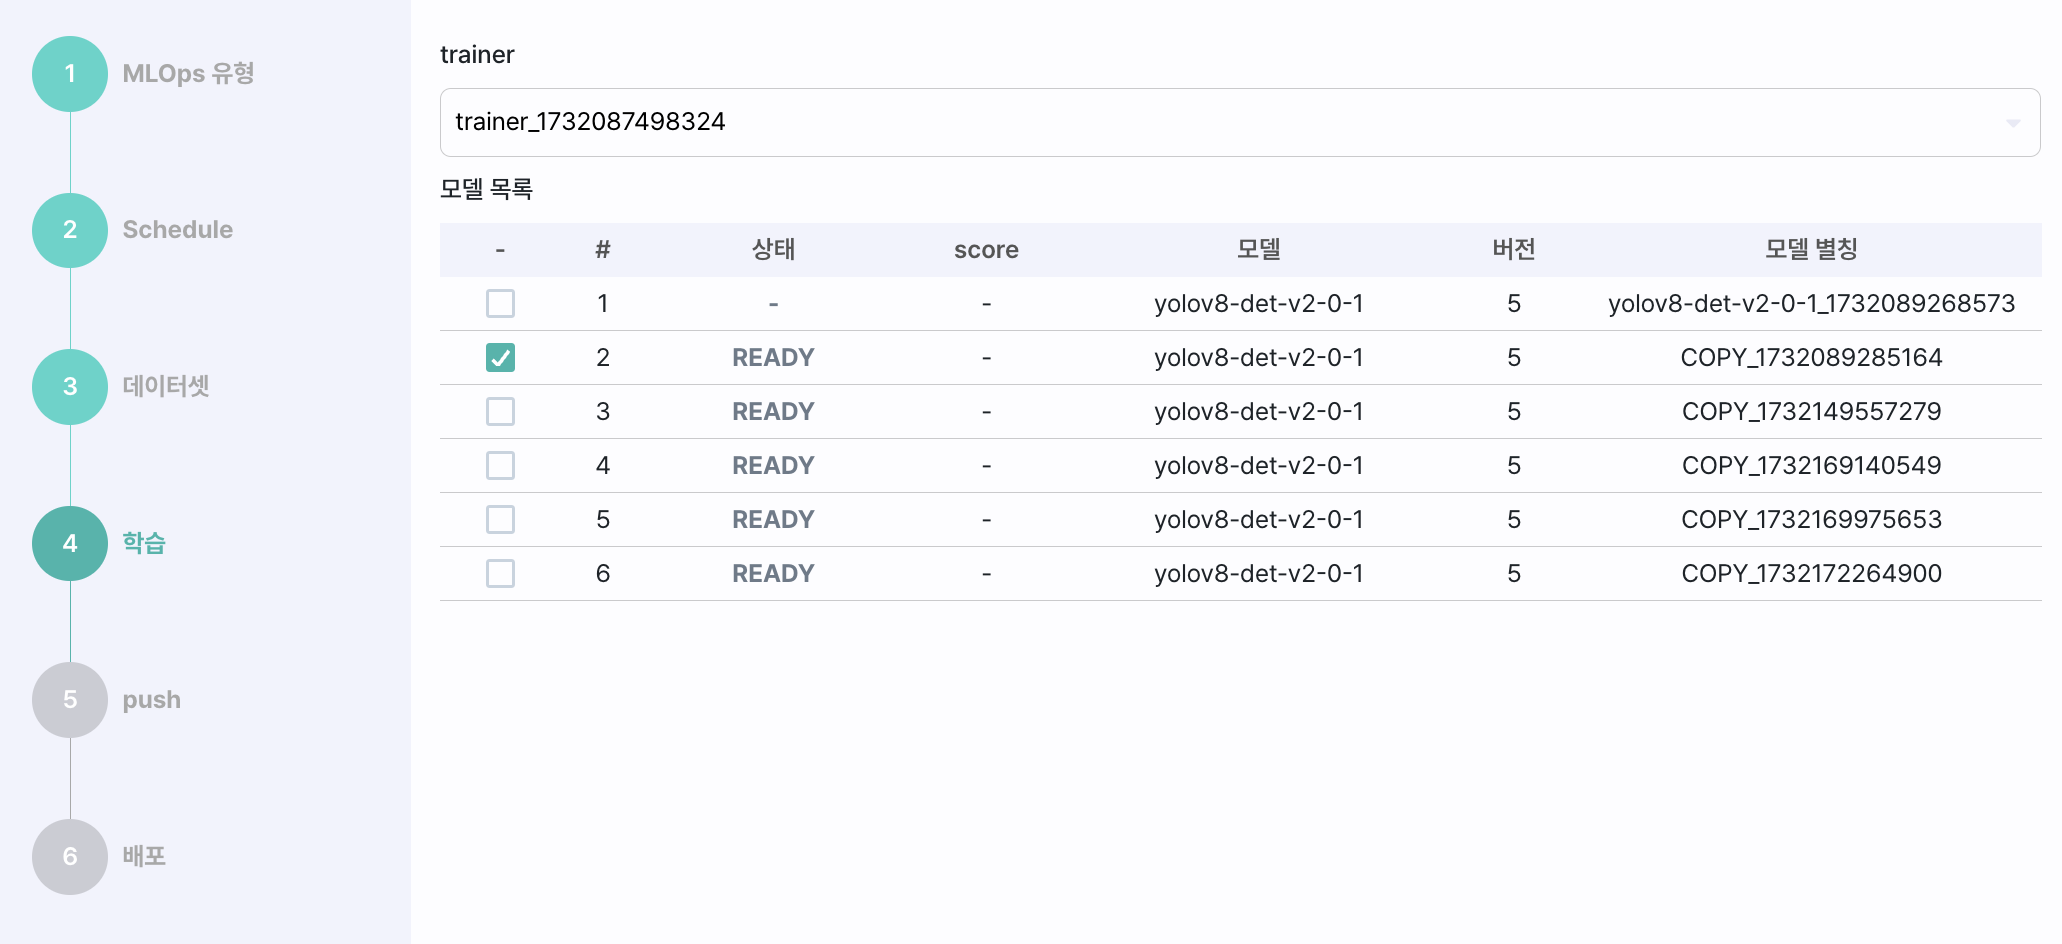
Task: Click READY status in row 3
Action: point(773,411)
